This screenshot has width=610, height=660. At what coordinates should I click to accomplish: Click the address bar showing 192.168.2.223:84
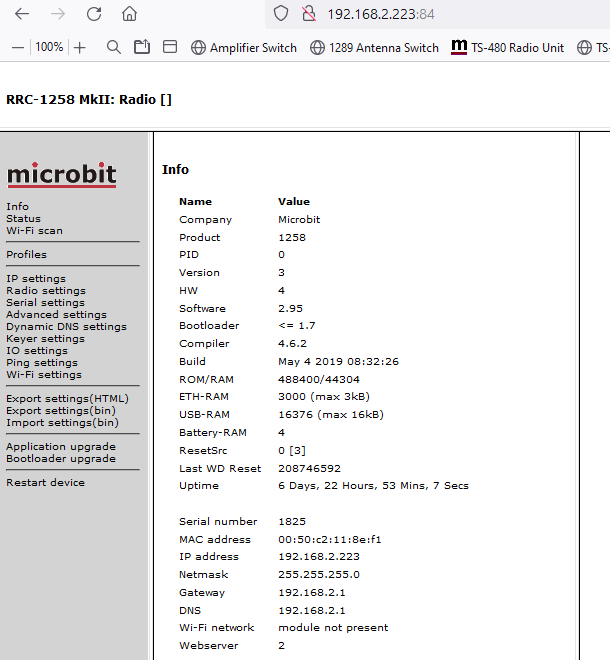coord(381,14)
